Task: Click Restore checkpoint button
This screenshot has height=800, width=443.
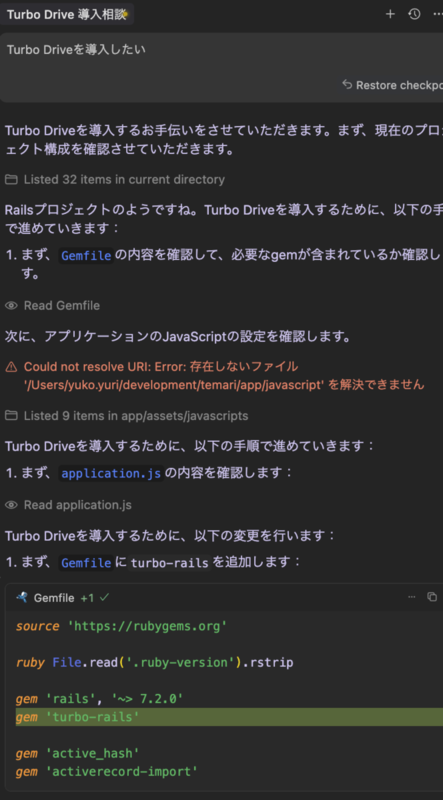Action: tap(392, 85)
